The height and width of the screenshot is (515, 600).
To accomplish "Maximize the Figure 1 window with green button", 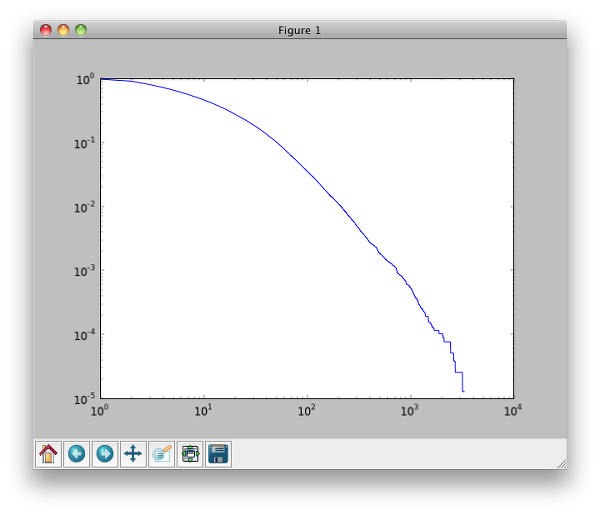I will coord(81,30).
